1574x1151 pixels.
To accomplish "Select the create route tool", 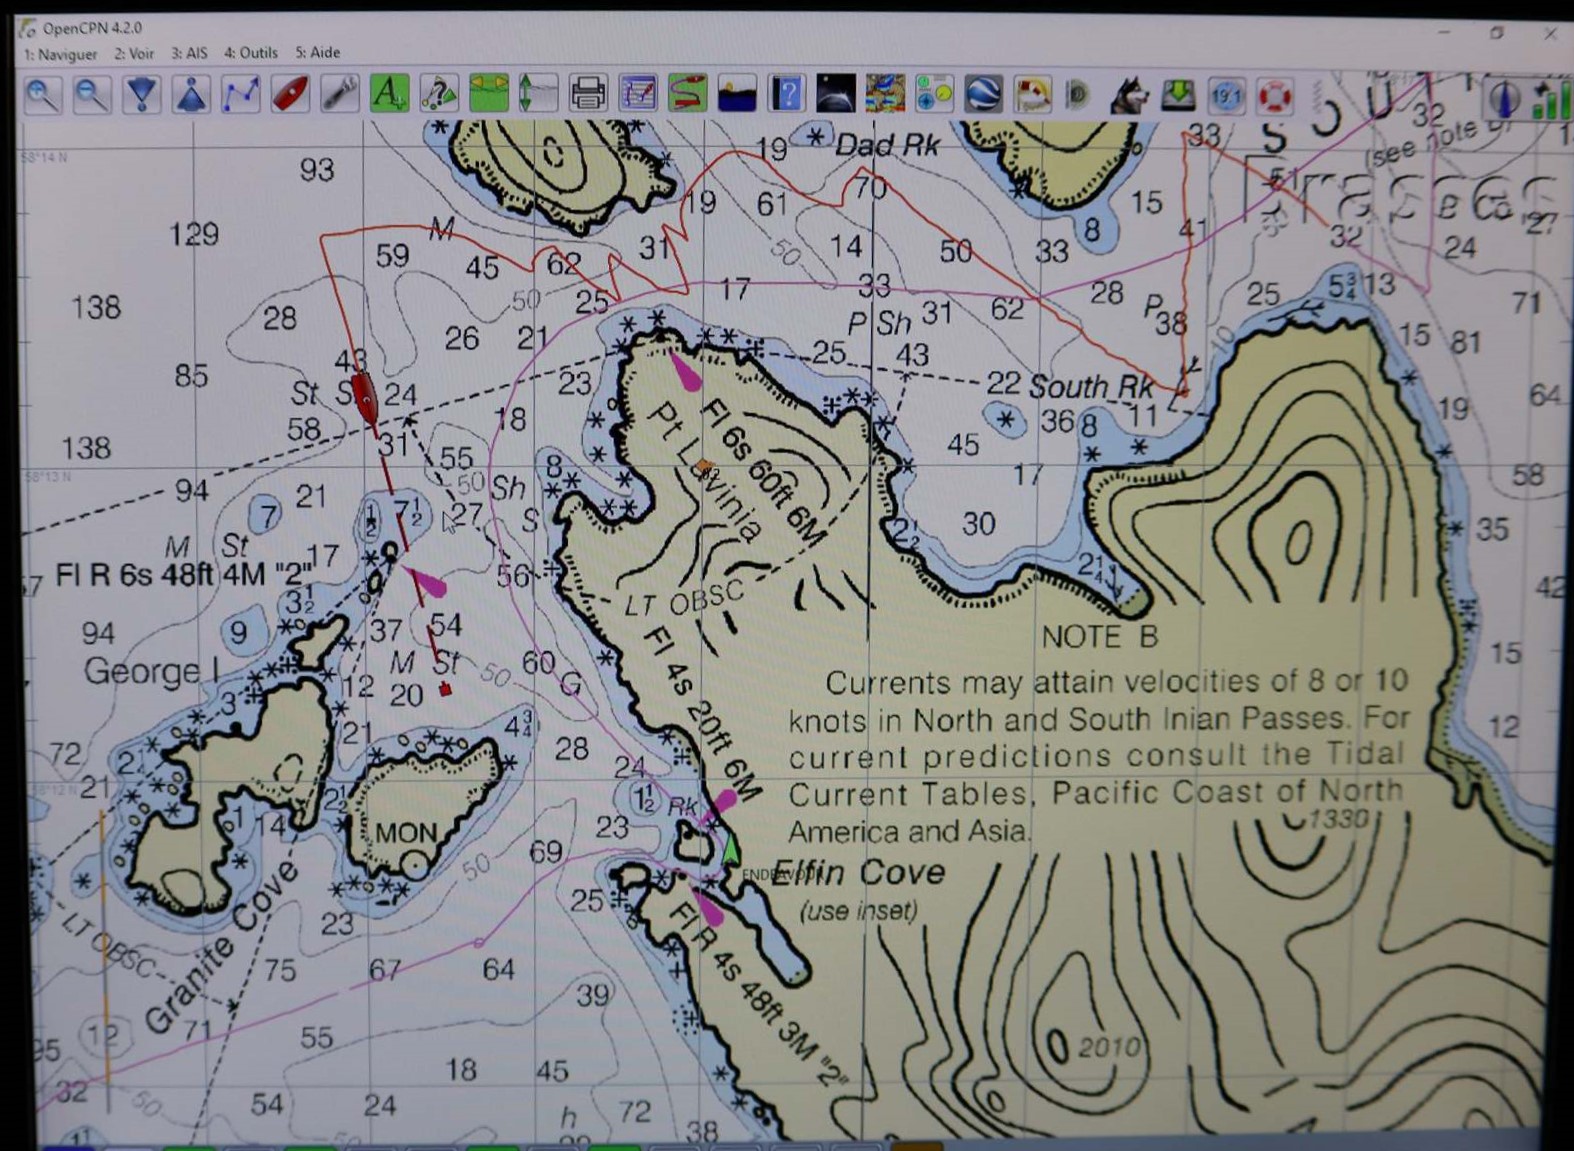I will (x=241, y=95).
